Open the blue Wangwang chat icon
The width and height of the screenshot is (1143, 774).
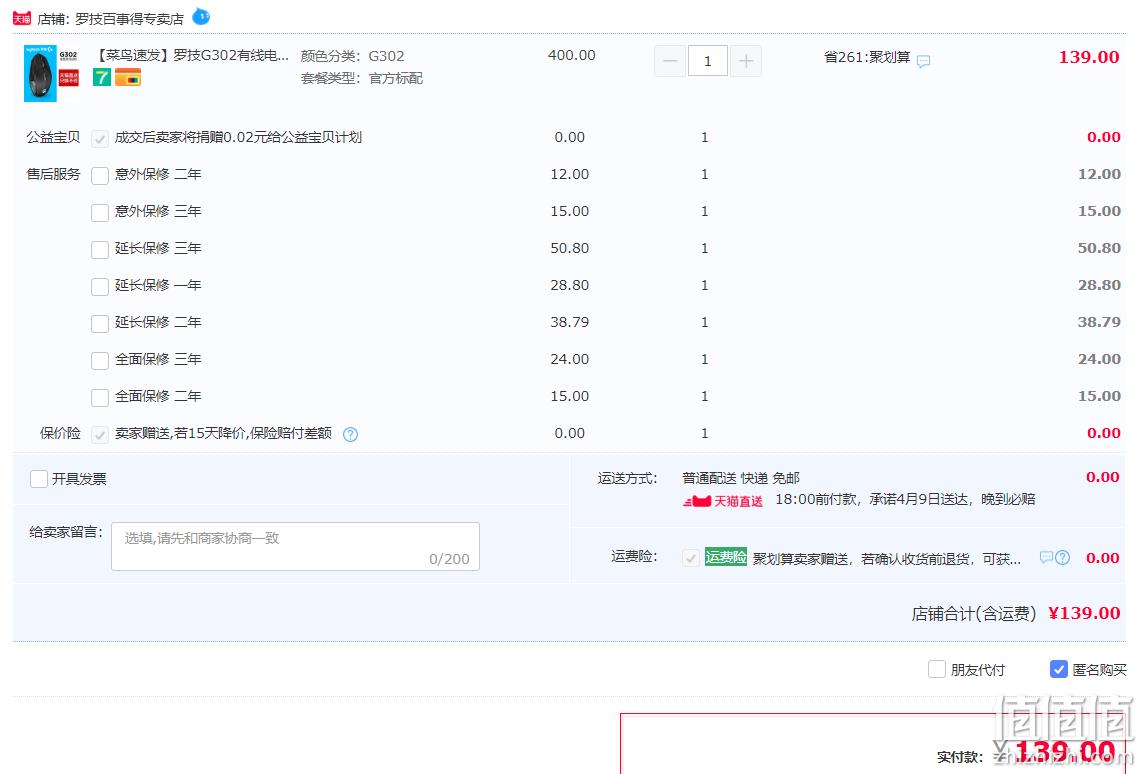tap(201, 16)
